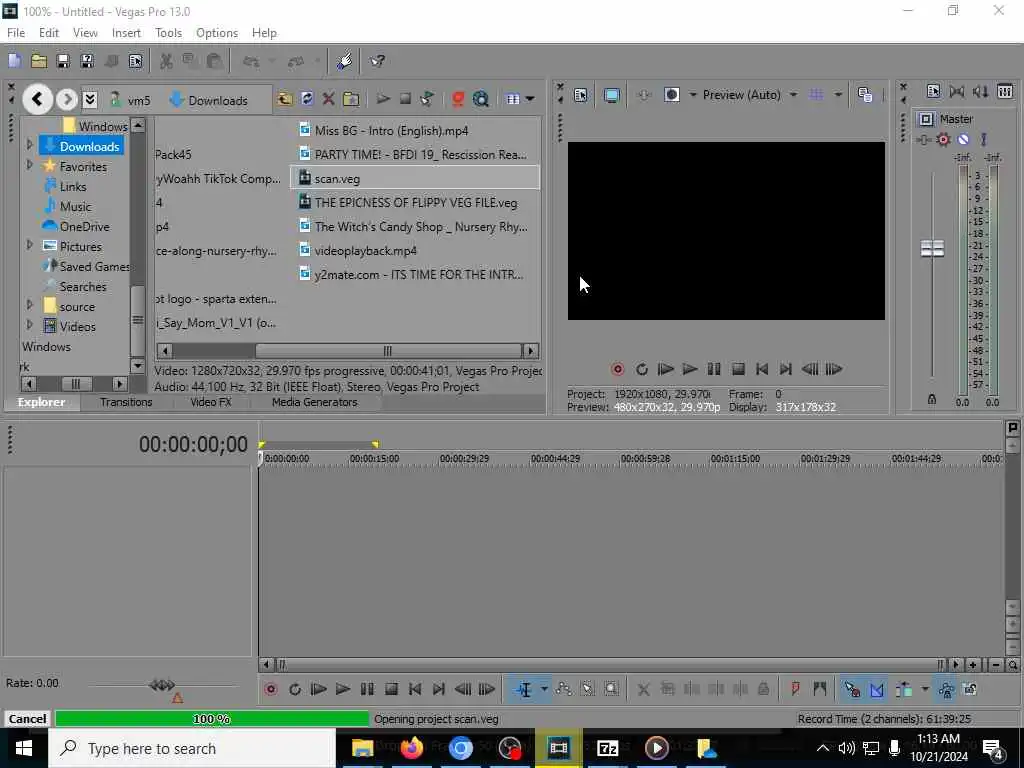This screenshot has width=1024, height=768.
Task: Click the preview Record button
Action: point(617,370)
